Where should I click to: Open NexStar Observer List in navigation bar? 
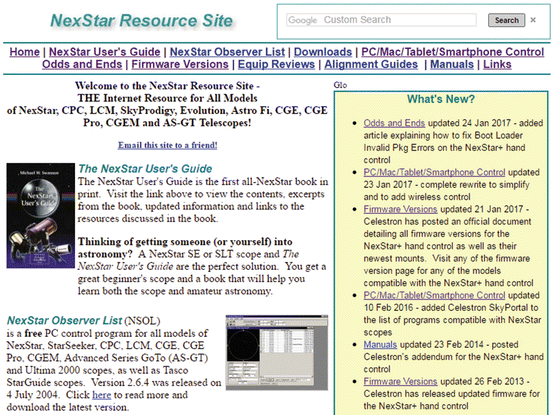227,52
